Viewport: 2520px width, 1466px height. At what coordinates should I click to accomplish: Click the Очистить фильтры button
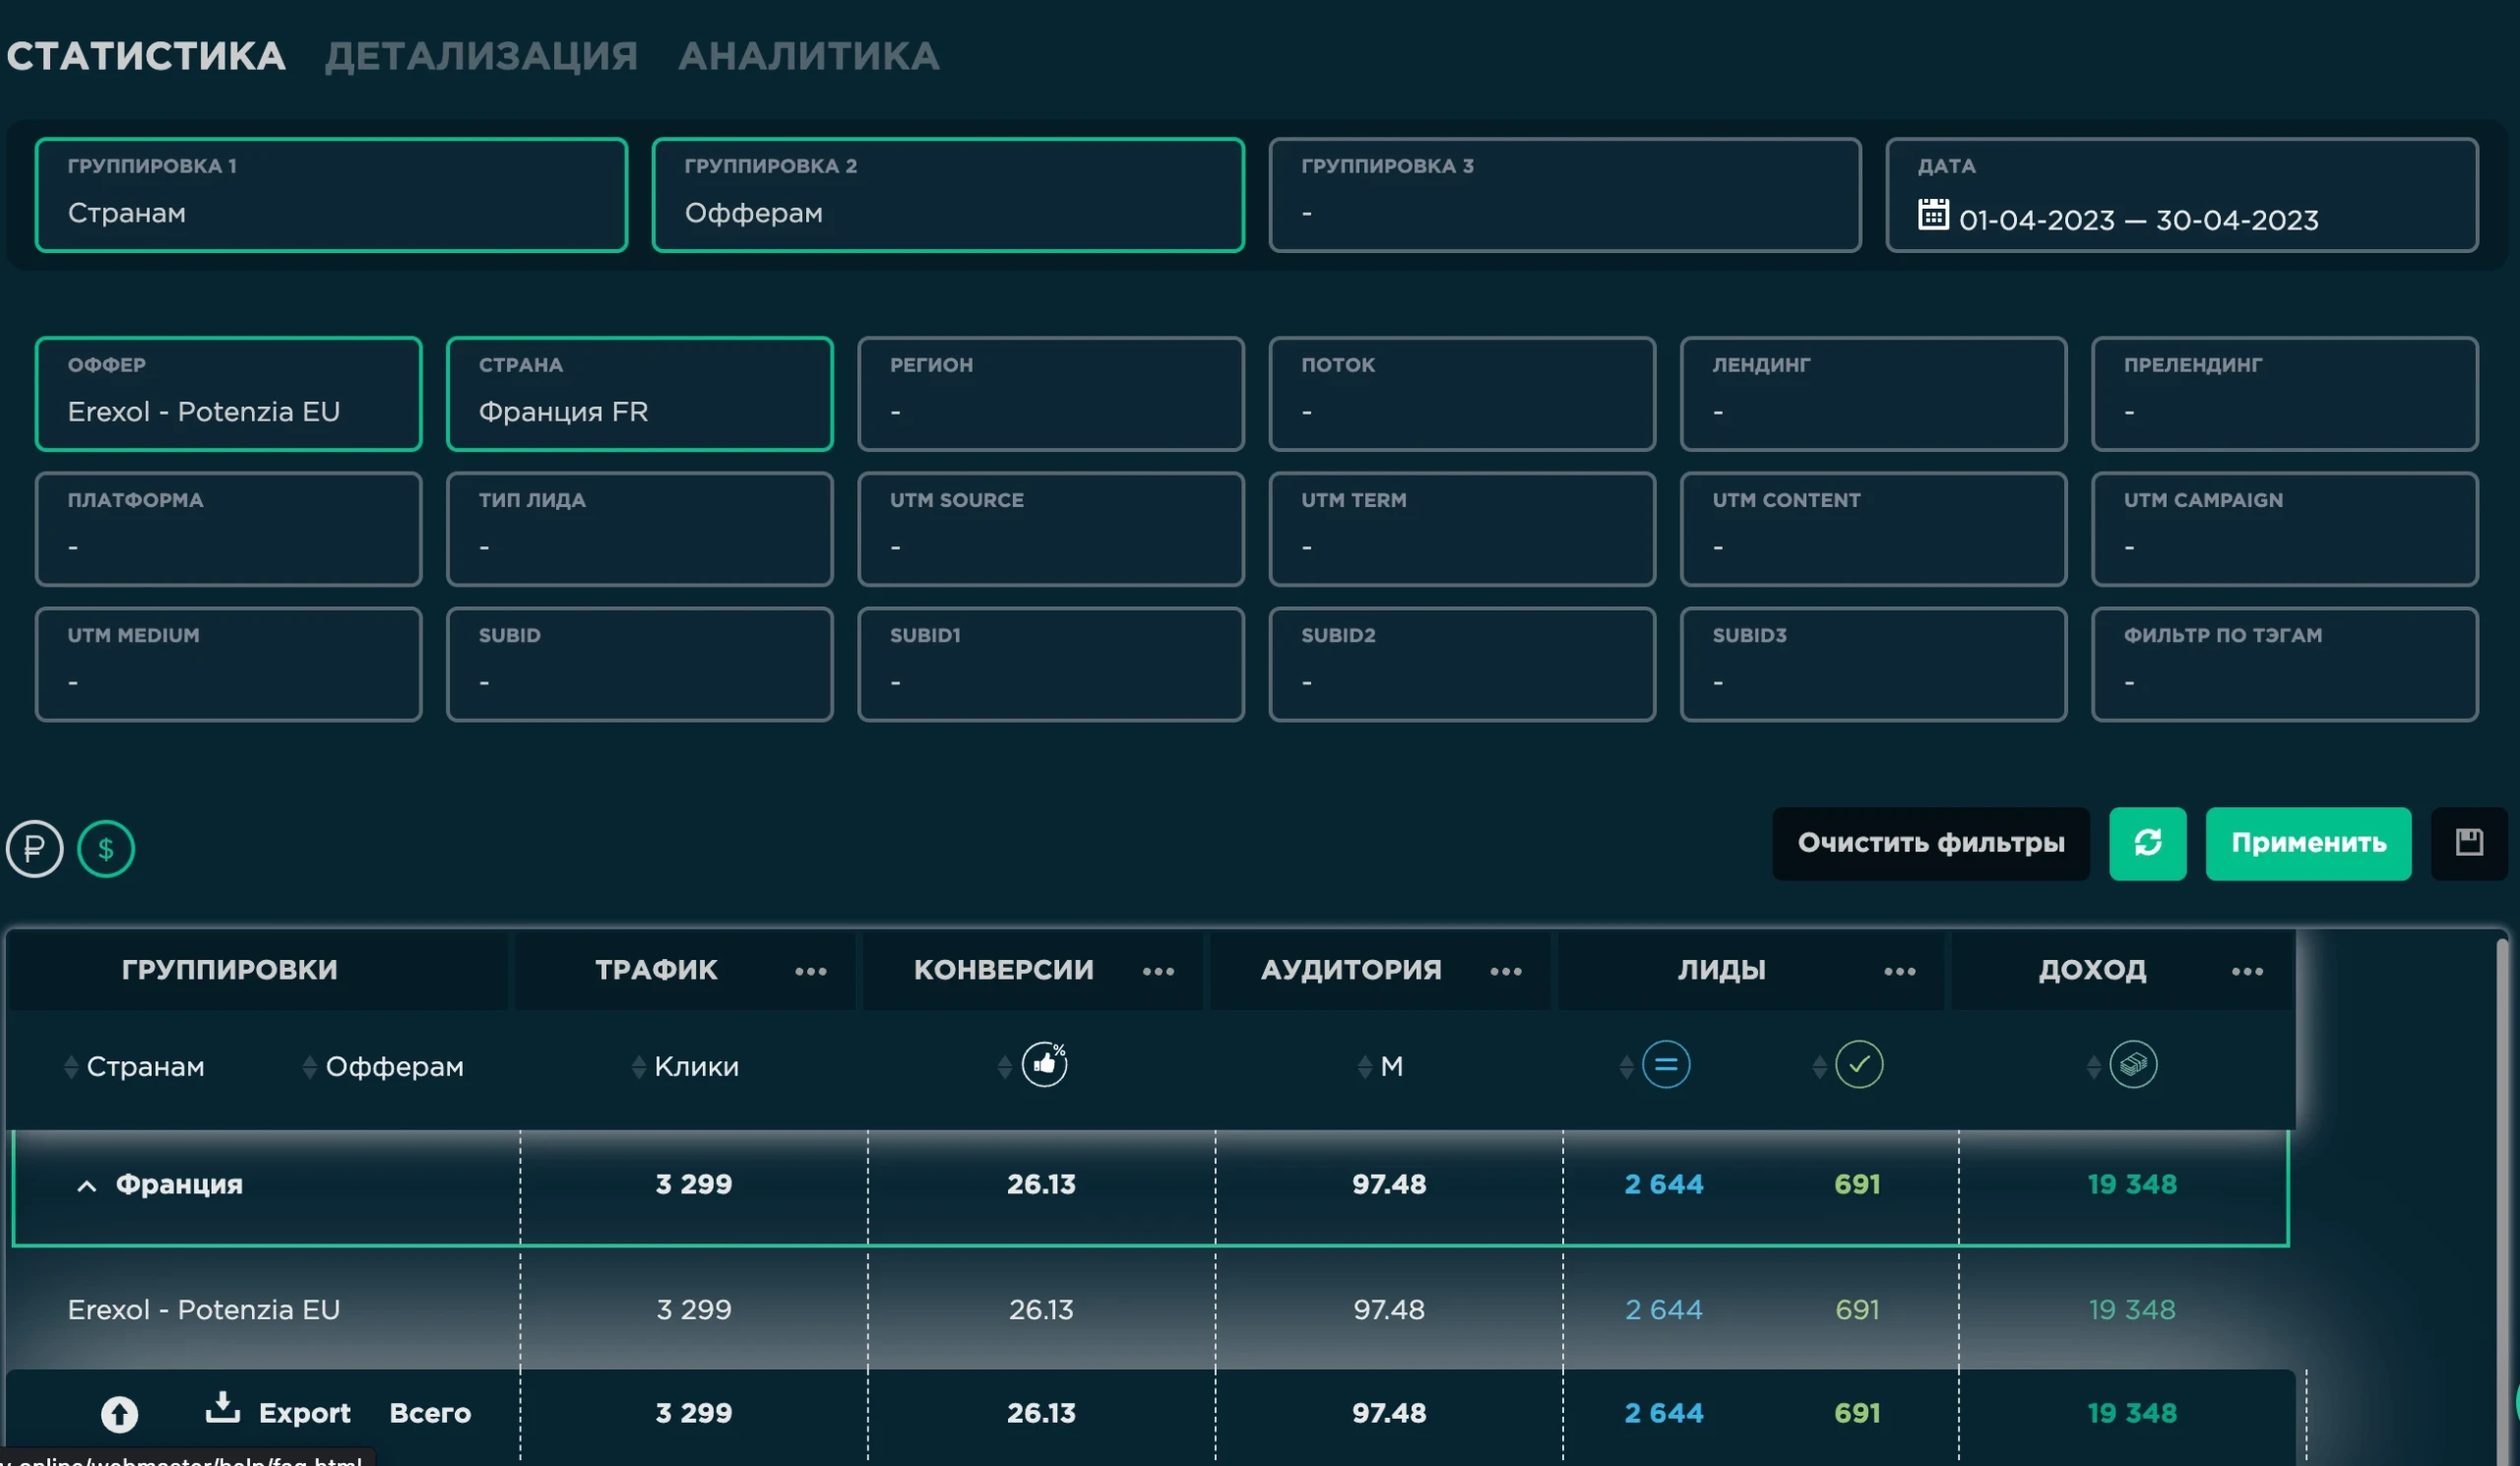(1930, 843)
